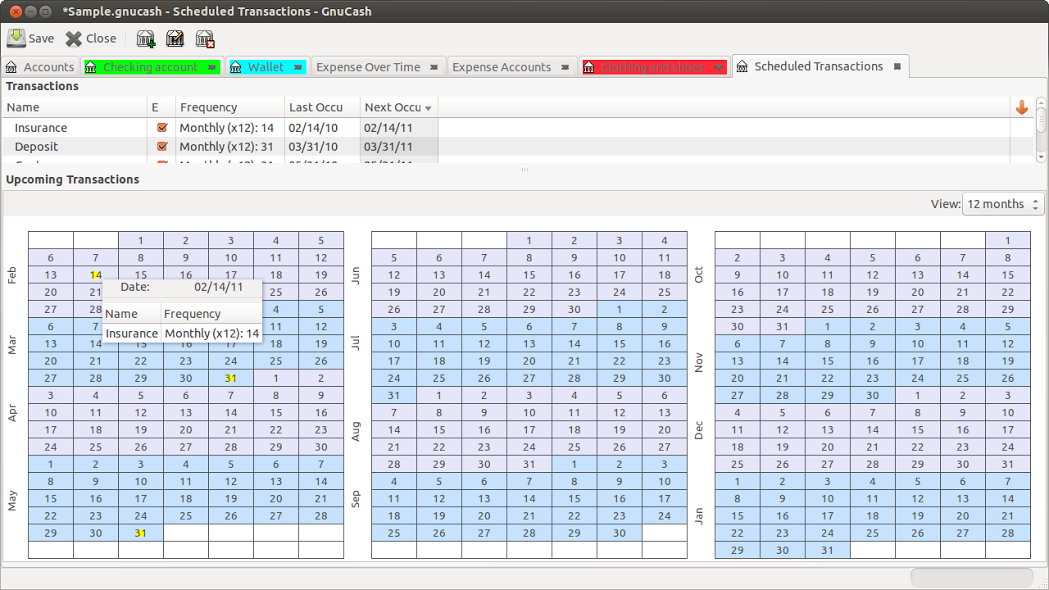This screenshot has width=1049, height=590.
Task: Open the Wallet tab
Action: 266,67
